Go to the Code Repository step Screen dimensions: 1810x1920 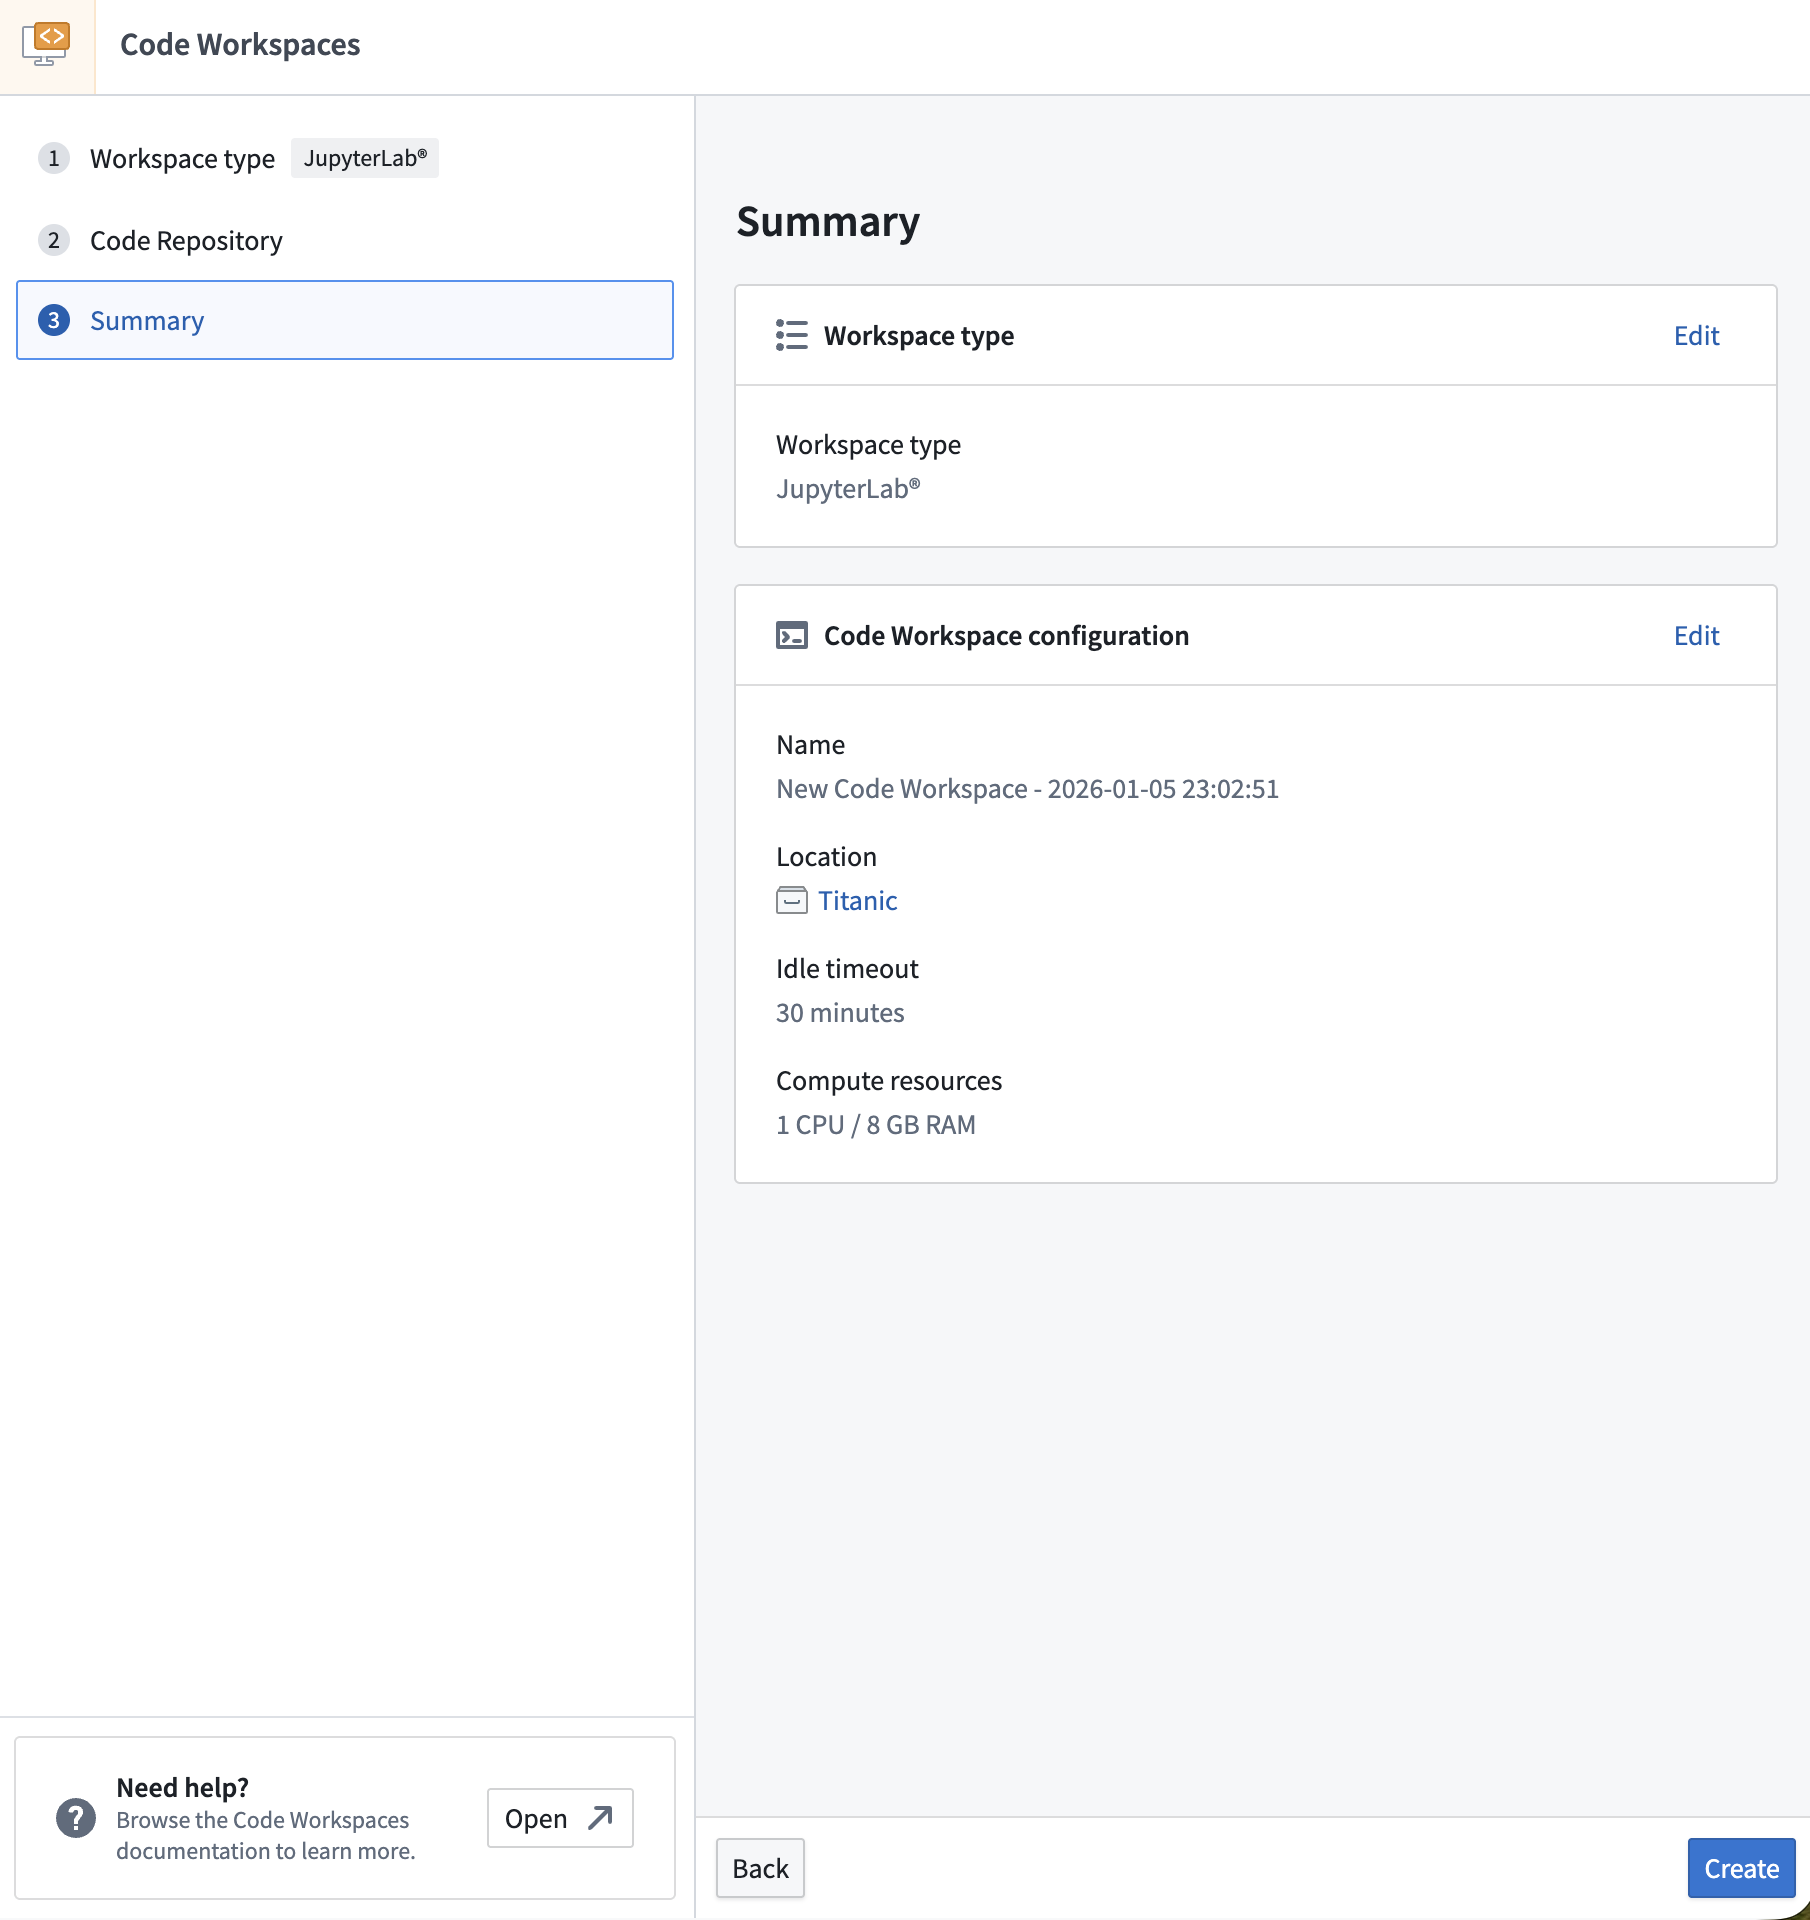[x=186, y=241]
